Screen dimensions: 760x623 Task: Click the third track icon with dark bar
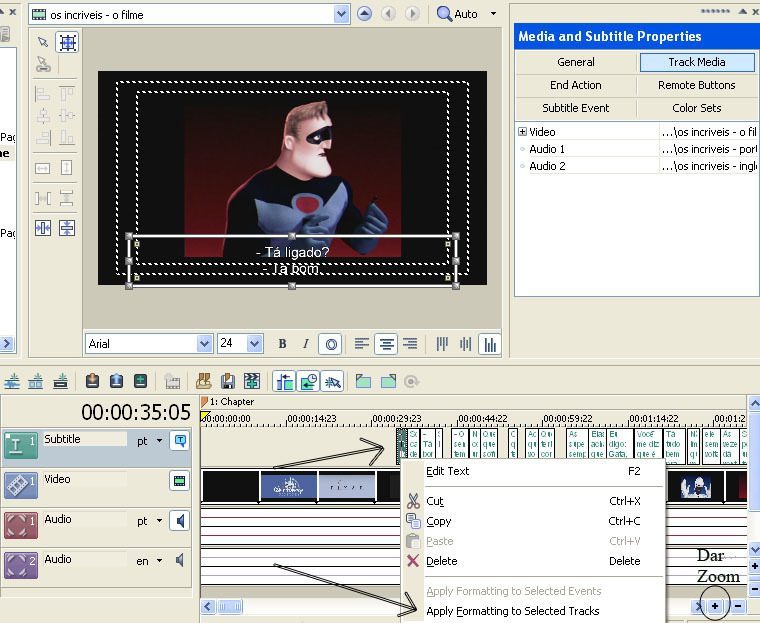pyautogui.click(x=61, y=381)
